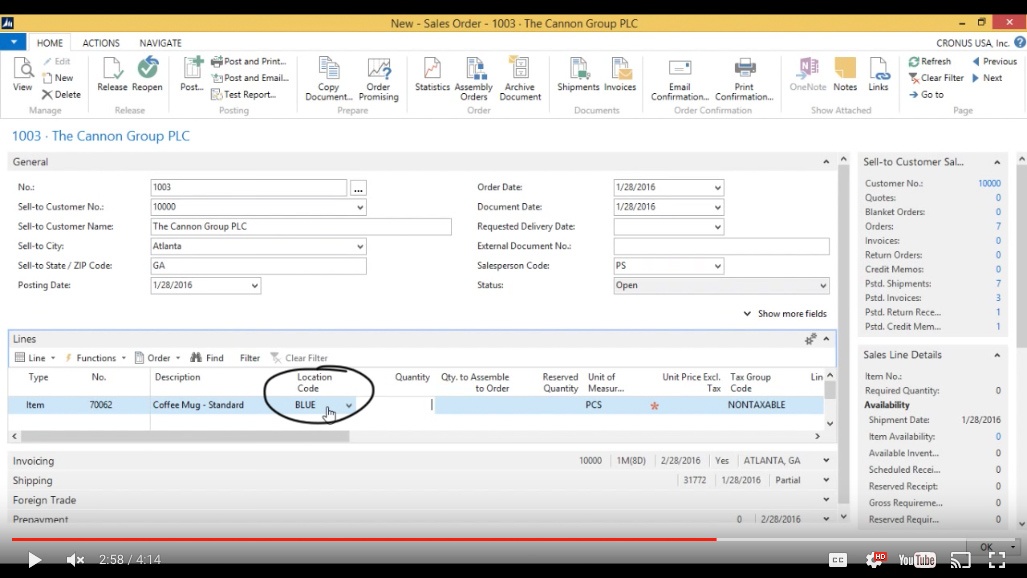
Task: Open OneNote attachment
Action: (808, 73)
